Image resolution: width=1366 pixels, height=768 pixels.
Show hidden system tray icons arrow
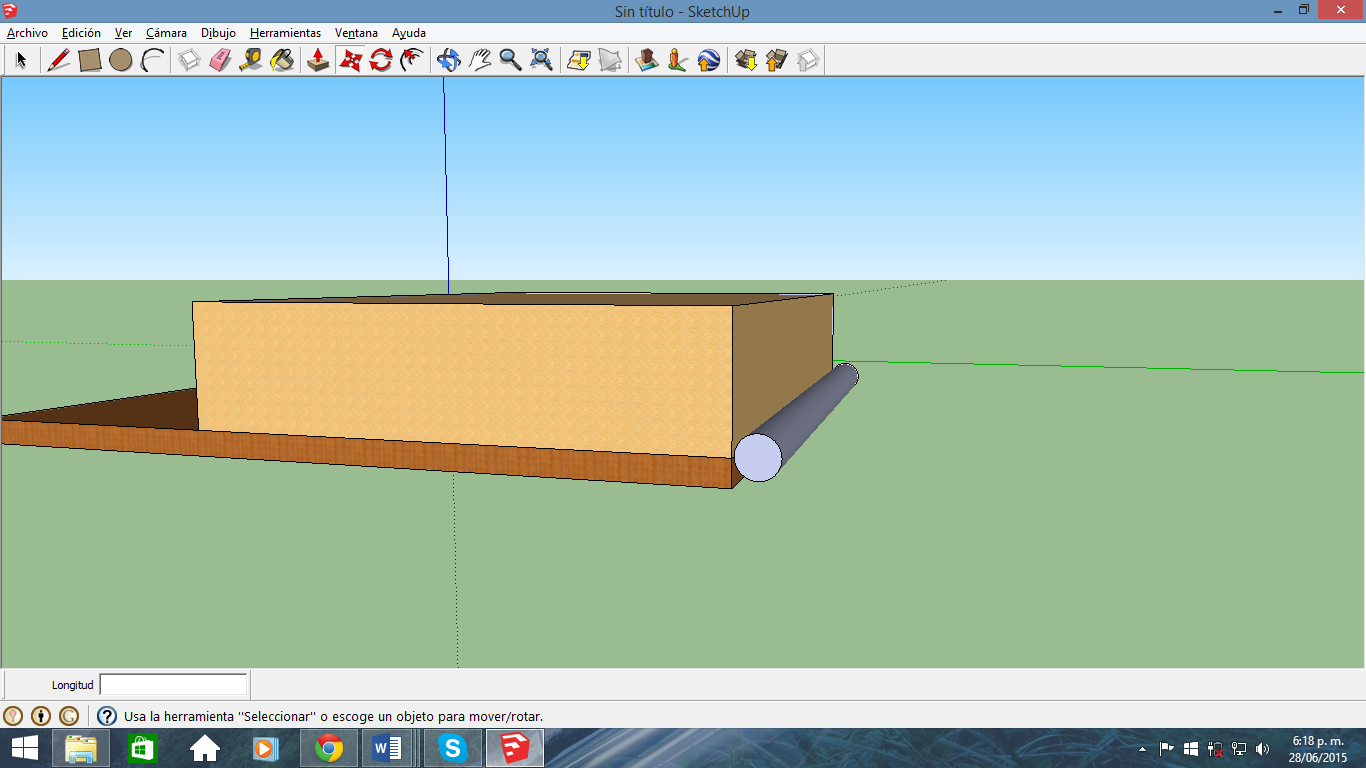point(1143,749)
